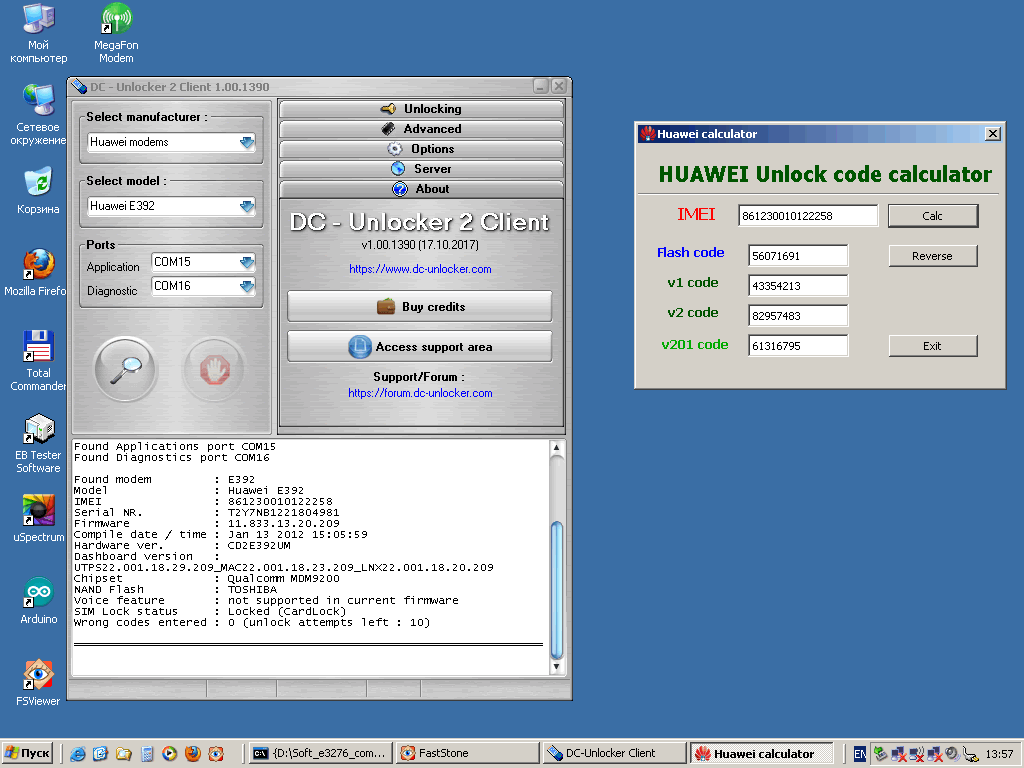Launch Total Commander desktop shortcut
The height and width of the screenshot is (768, 1024).
coord(38,360)
